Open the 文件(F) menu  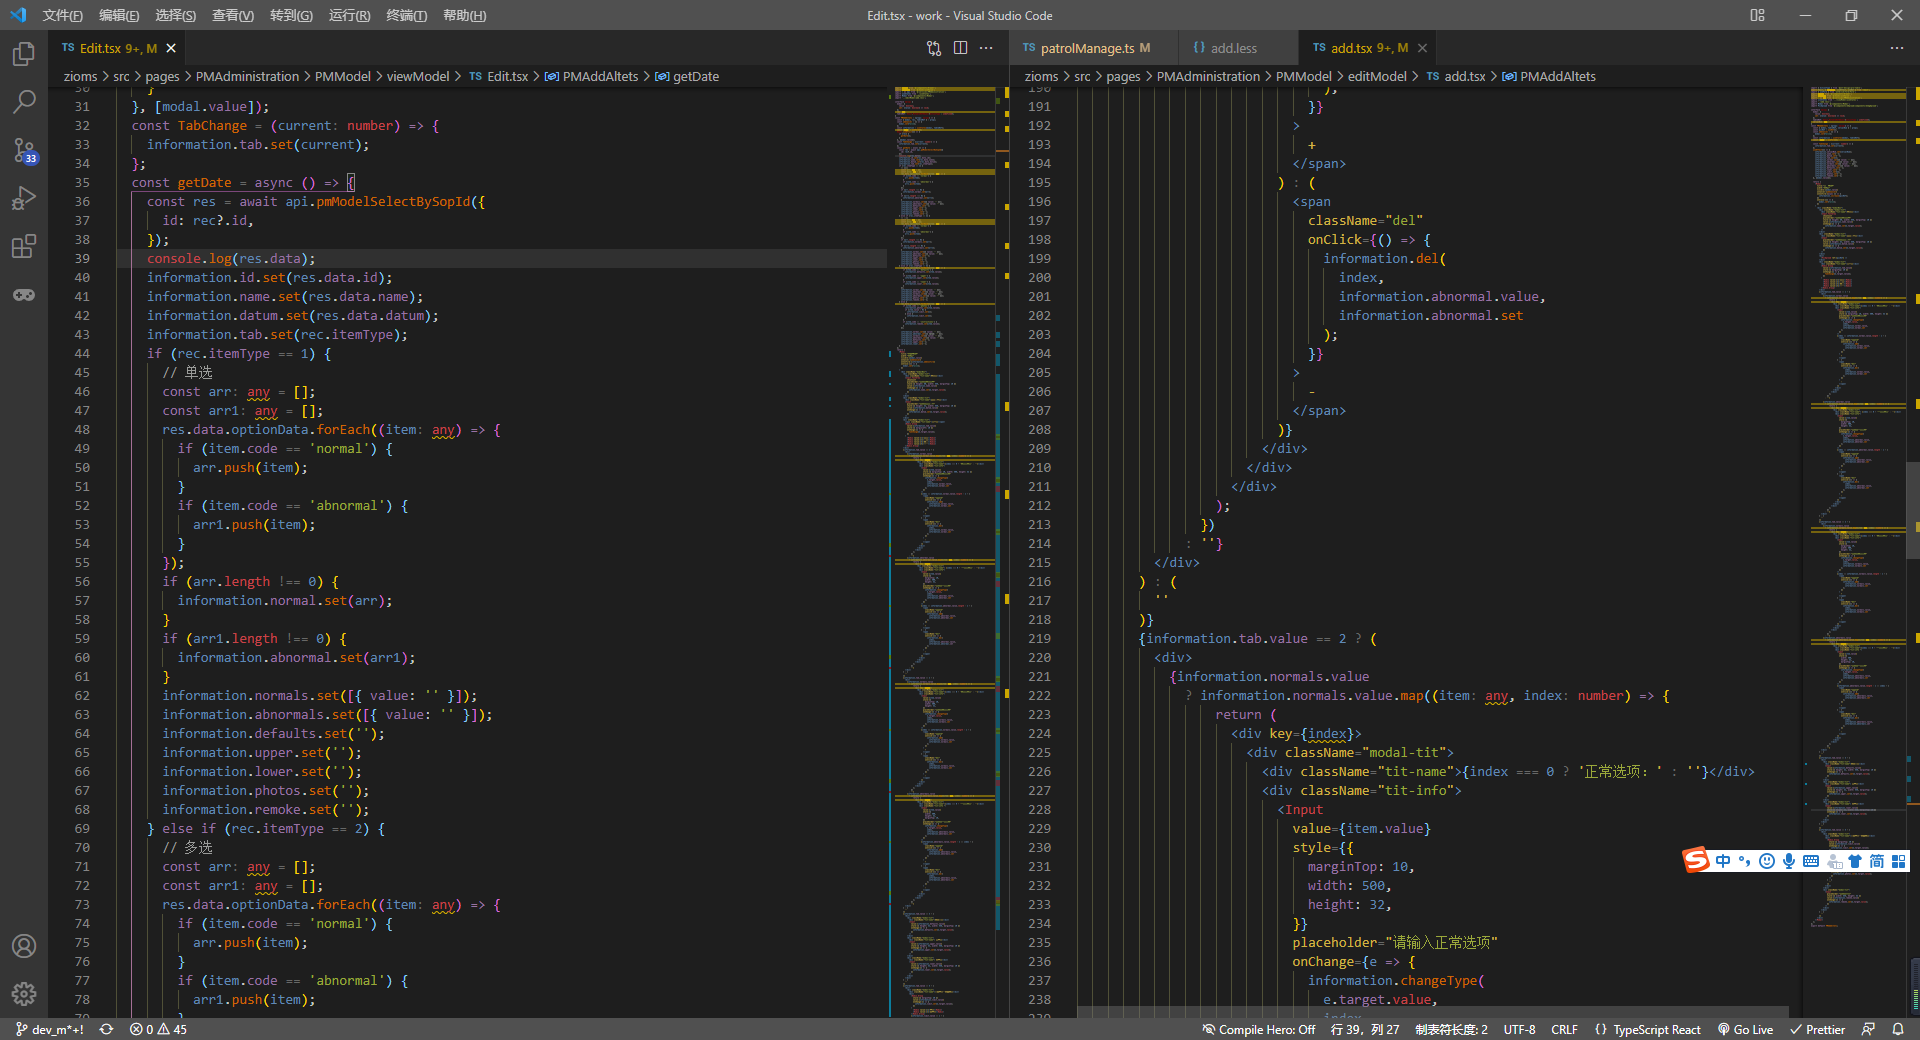pyautogui.click(x=63, y=15)
